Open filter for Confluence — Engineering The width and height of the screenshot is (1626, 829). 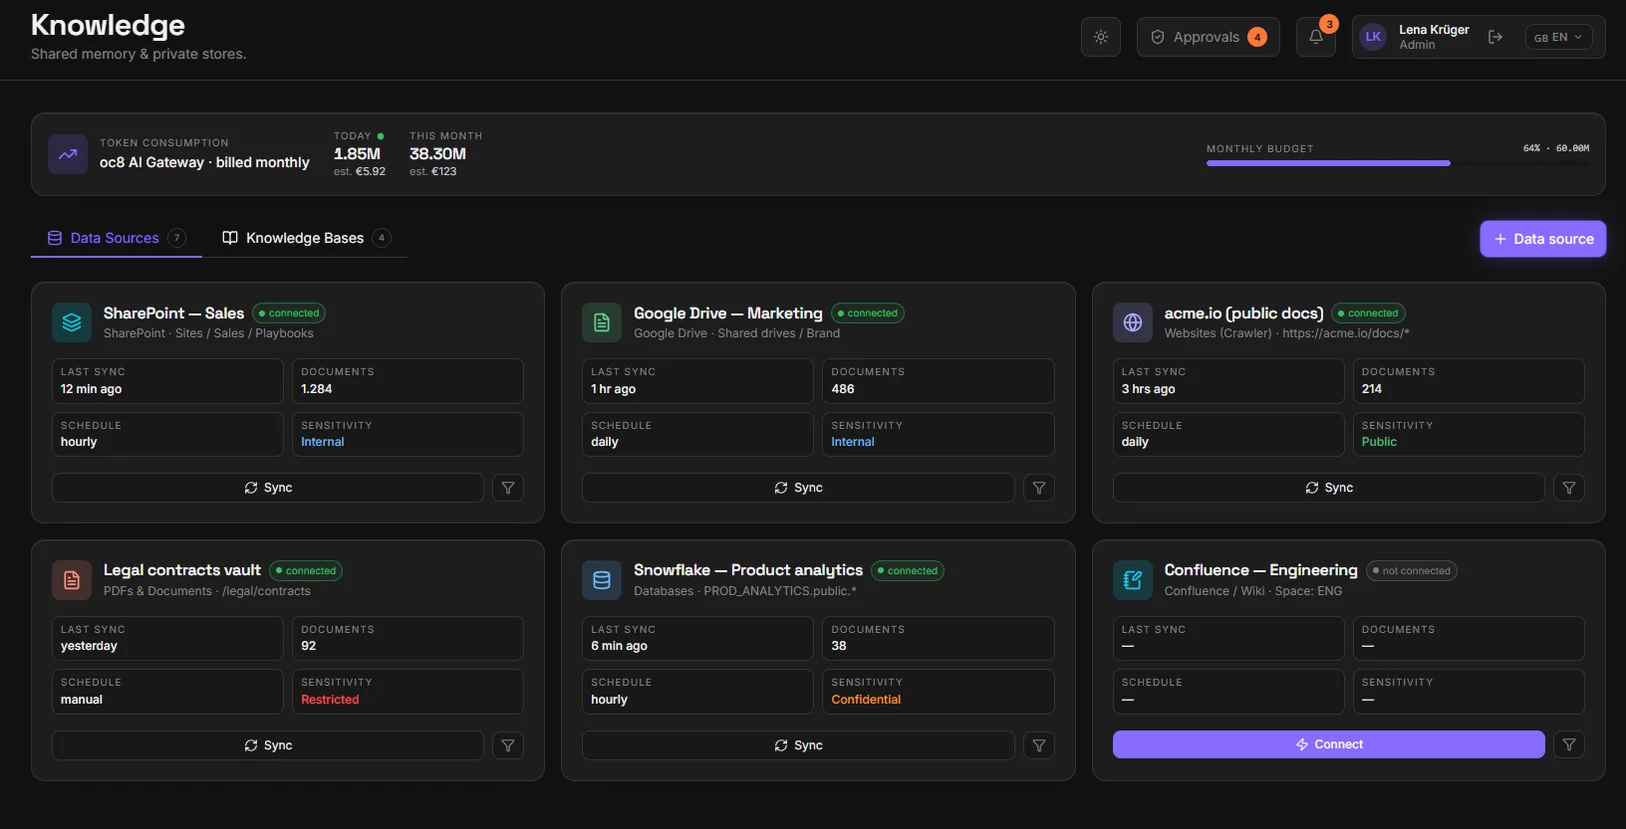pyautogui.click(x=1569, y=745)
